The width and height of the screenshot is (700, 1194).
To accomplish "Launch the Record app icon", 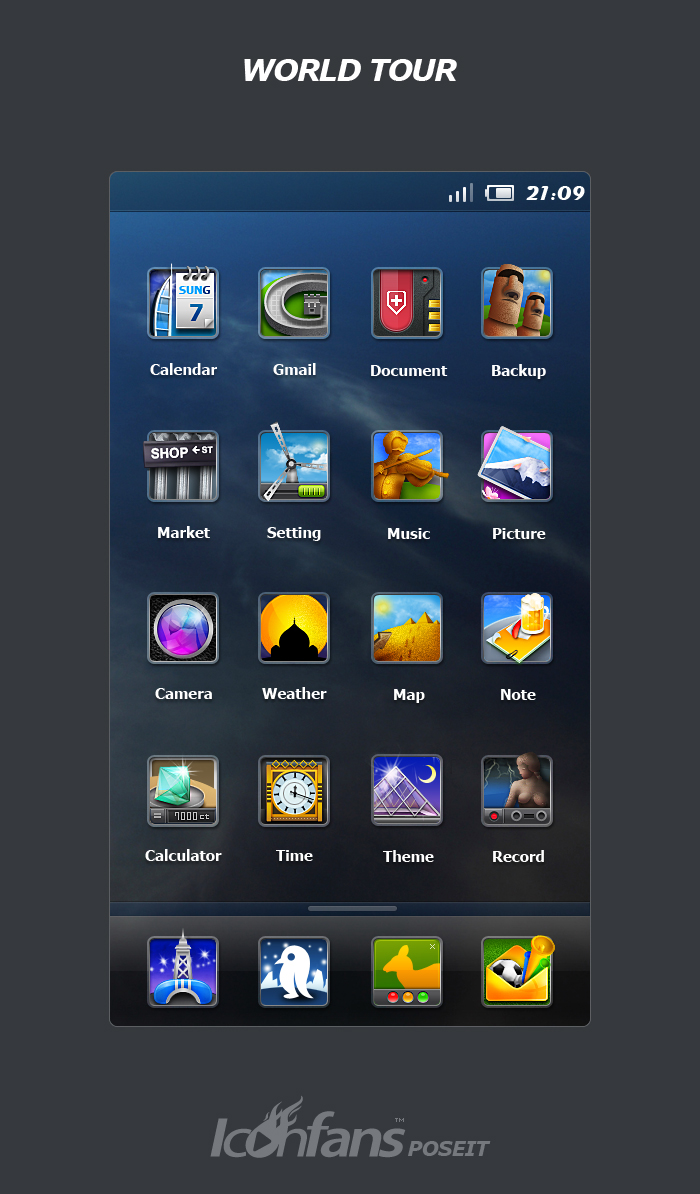I will click(517, 790).
